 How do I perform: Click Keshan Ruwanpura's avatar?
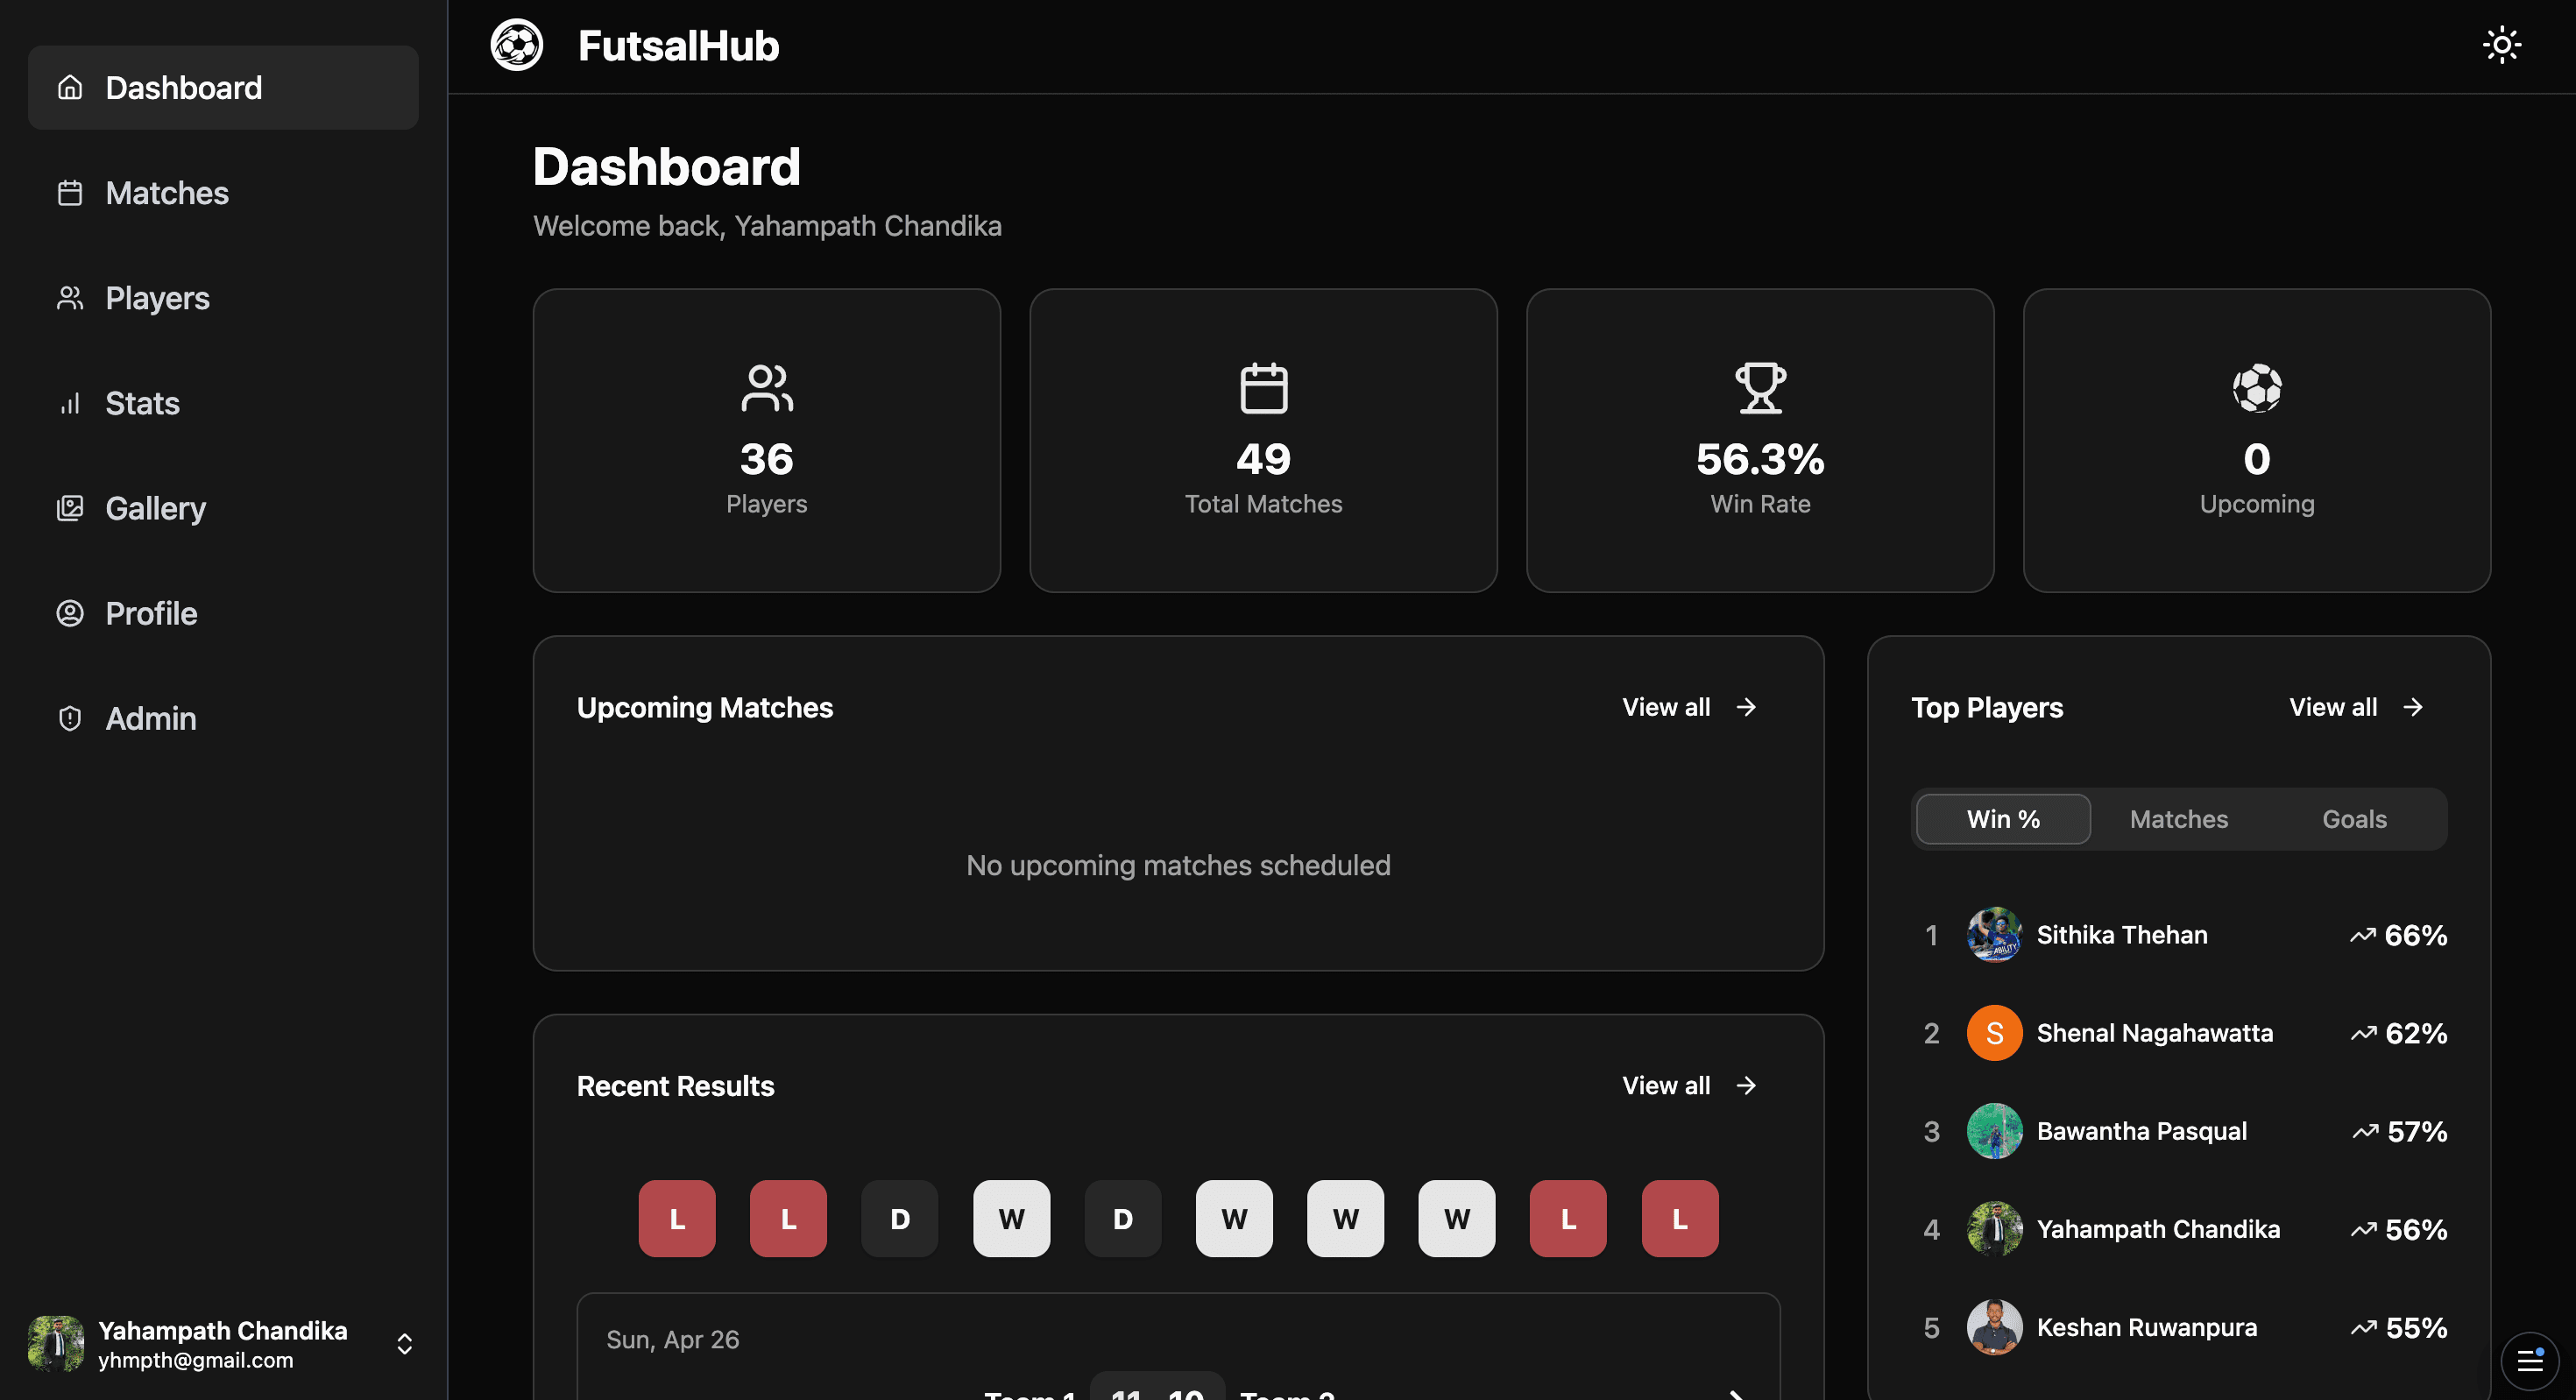(x=1994, y=1326)
